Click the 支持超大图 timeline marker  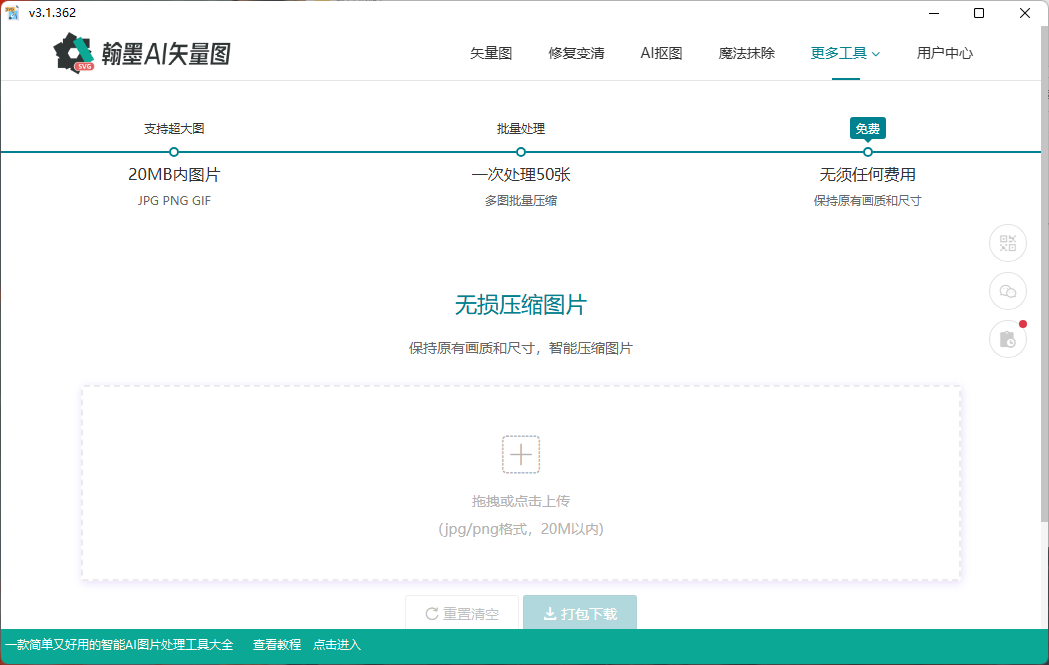(174, 152)
